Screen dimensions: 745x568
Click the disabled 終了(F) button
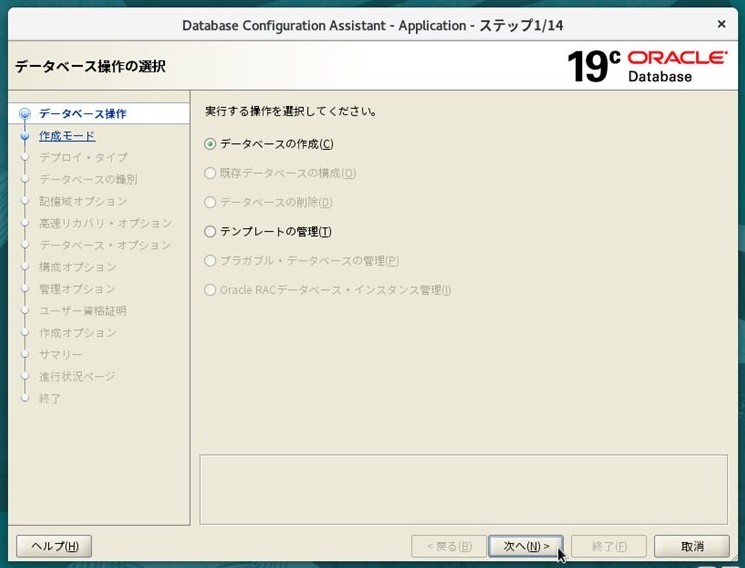609,546
